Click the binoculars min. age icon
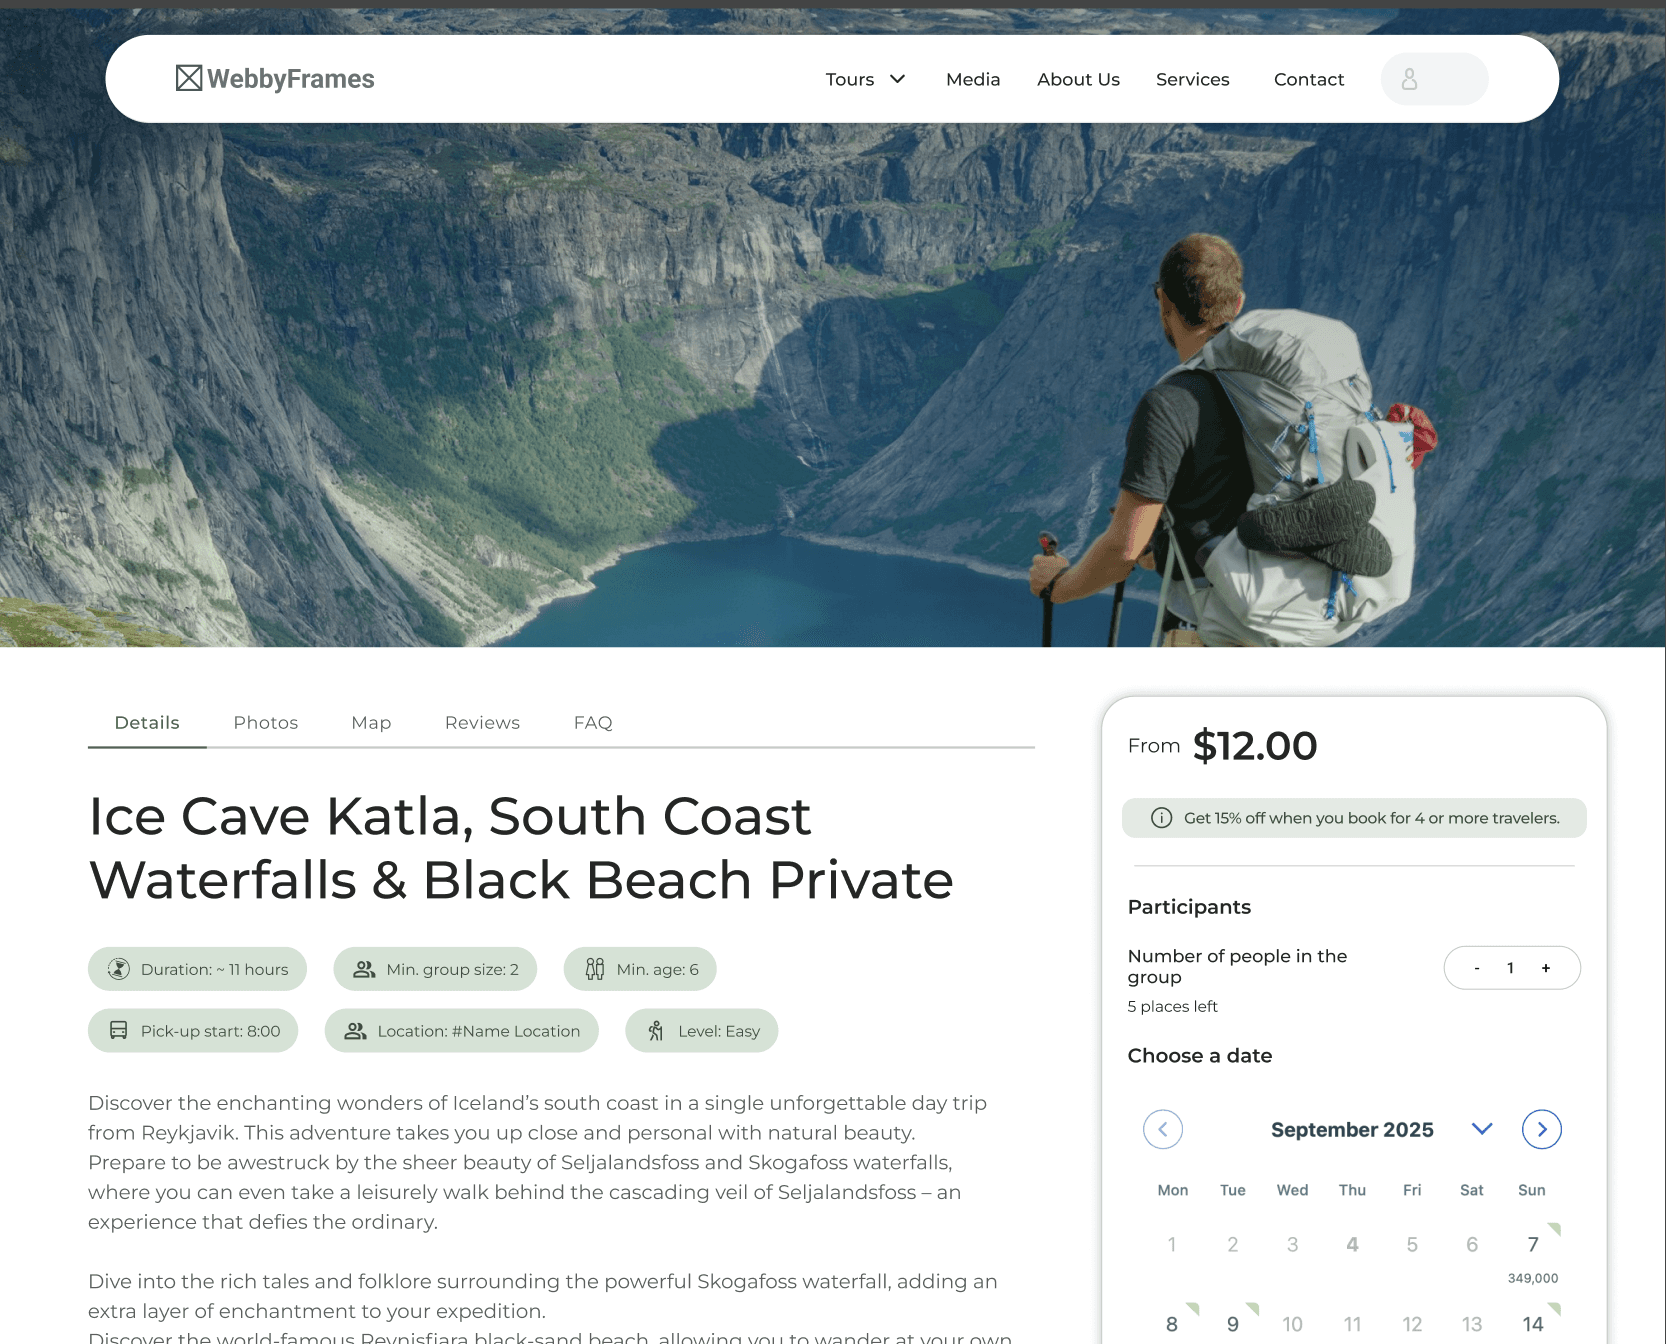This screenshot has width=1666, height=1344. 595,969
